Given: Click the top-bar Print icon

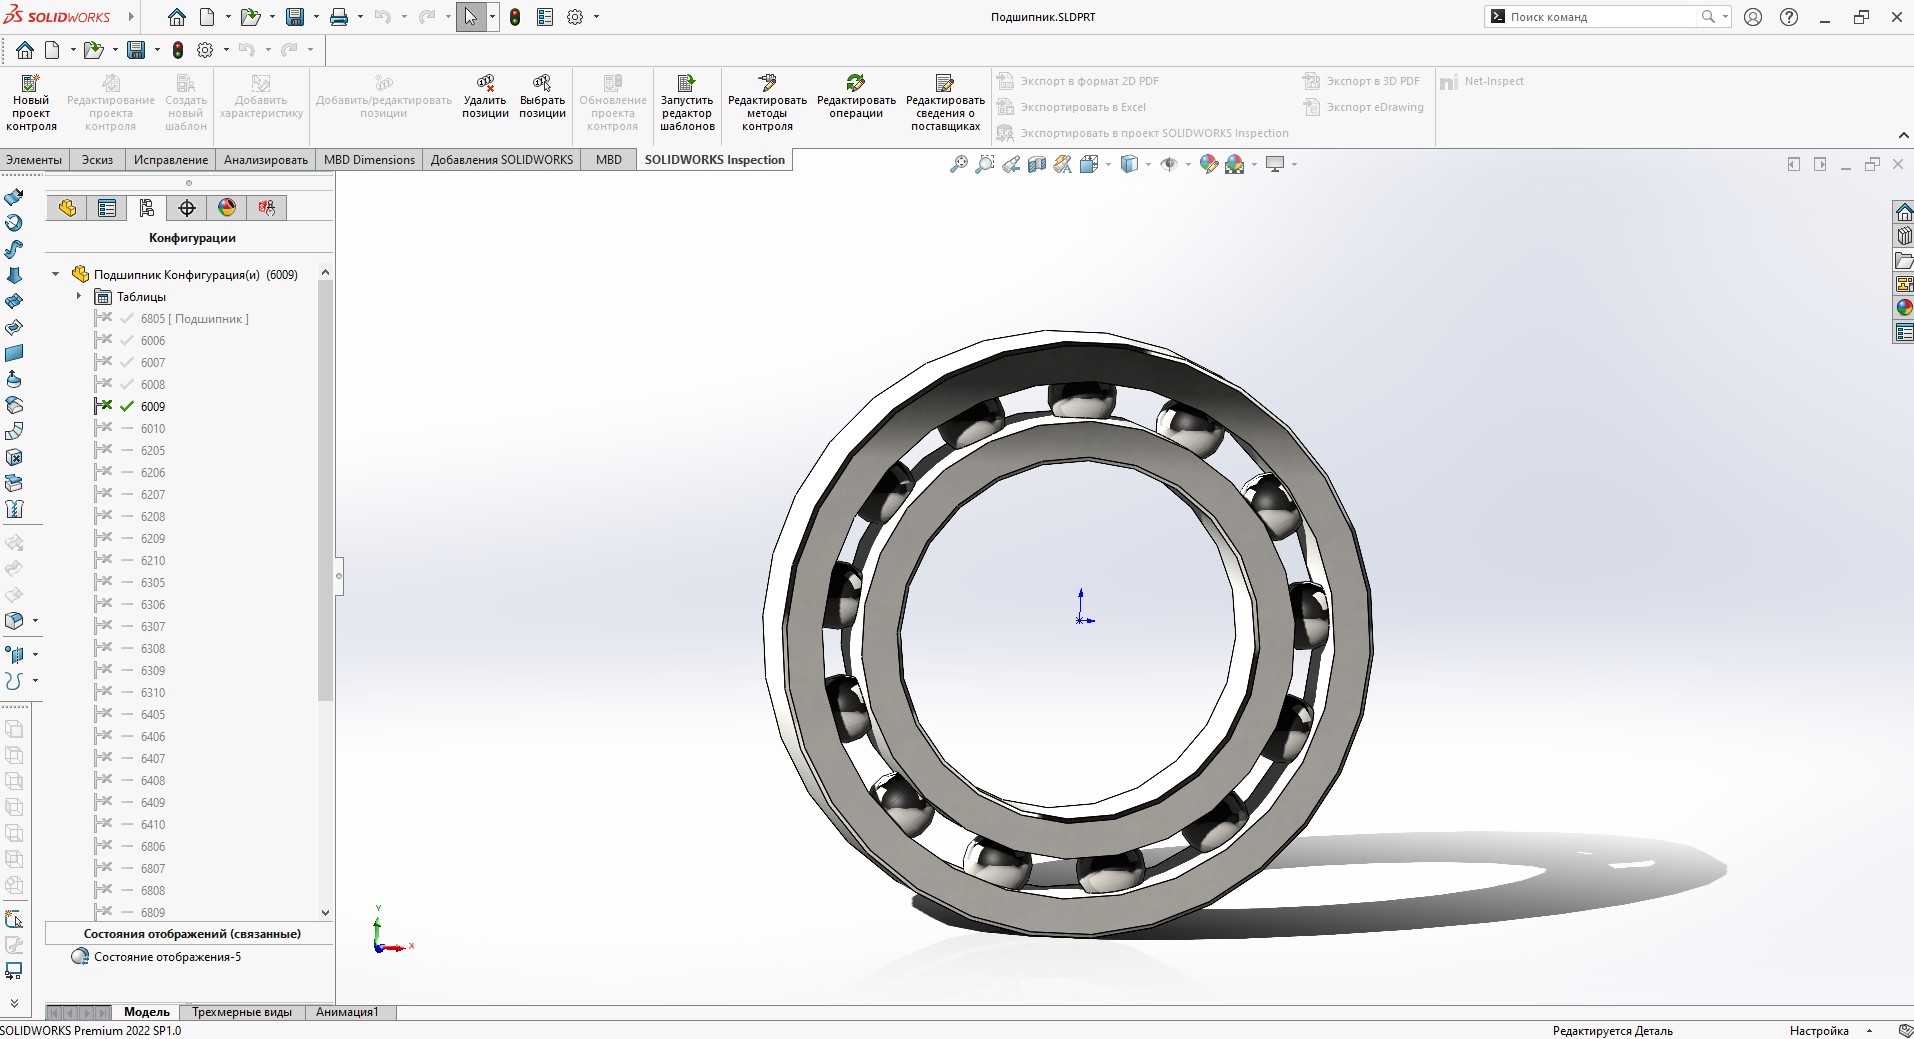Looking at the screenshot, I should (339, 17).
